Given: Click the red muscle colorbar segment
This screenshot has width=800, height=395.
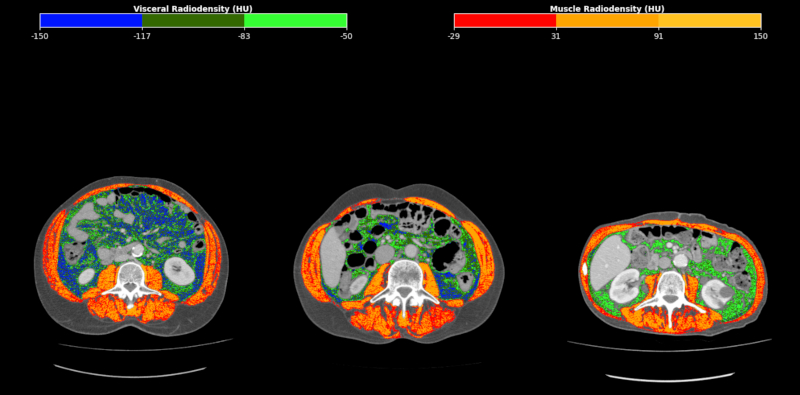Looking at the screenshot, I should [505, 20].
